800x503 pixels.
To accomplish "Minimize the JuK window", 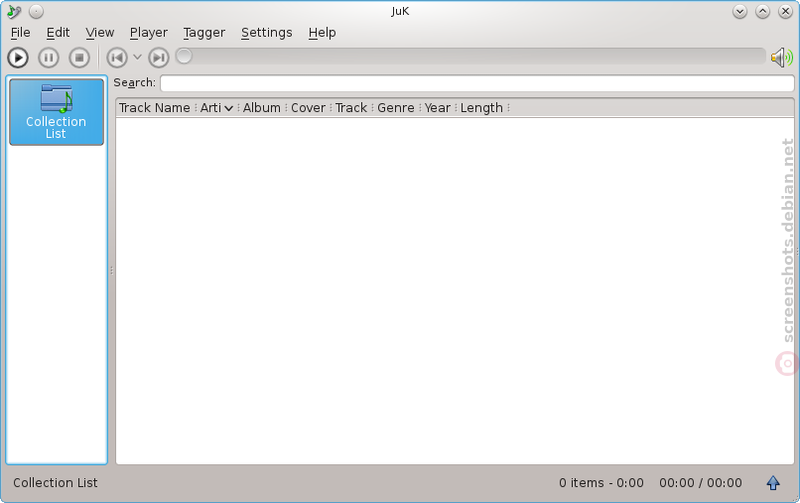I will pyautogui.click(x=740, y=11).
